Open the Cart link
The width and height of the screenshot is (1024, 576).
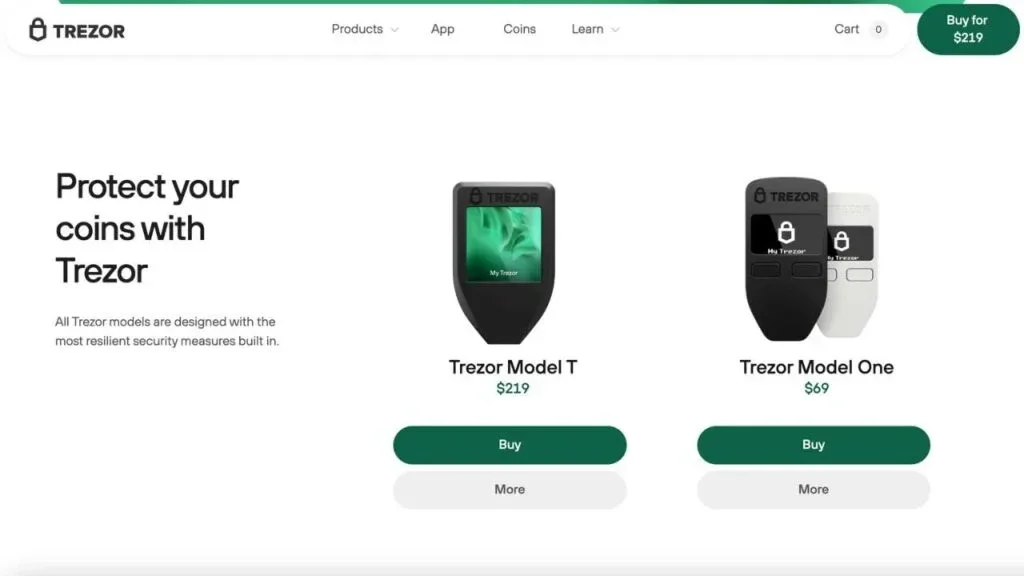click(846, 29)
